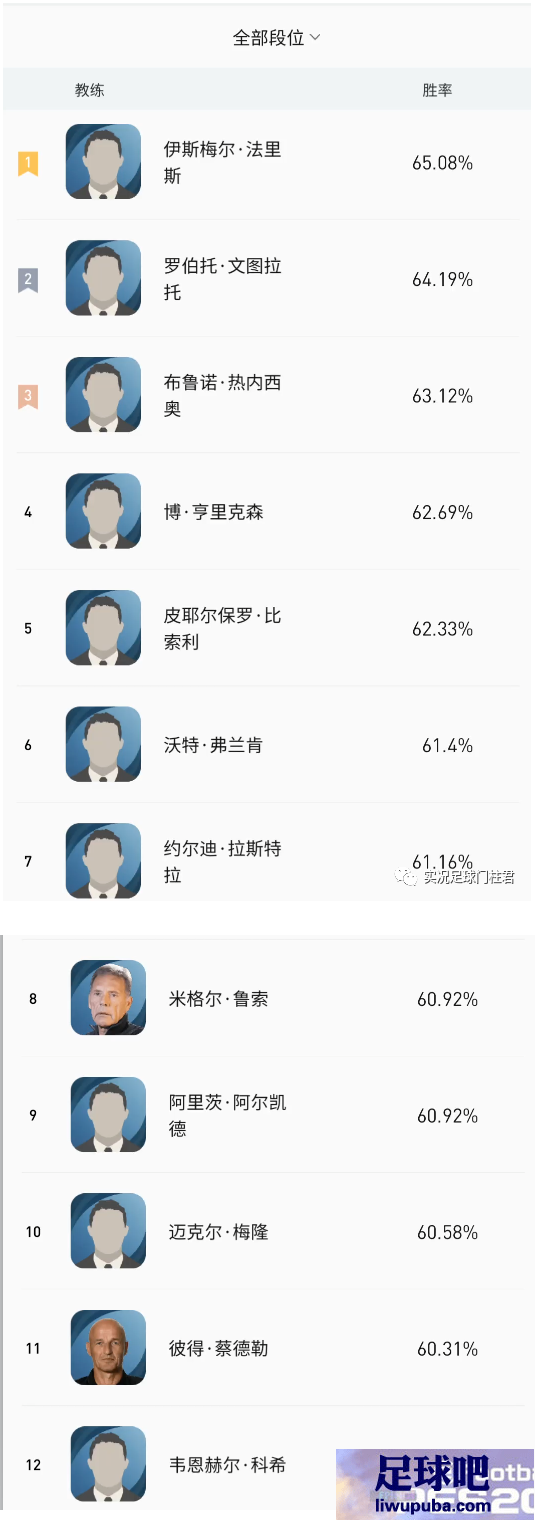Click the gray rank 2 badge icon

[28, 279]
